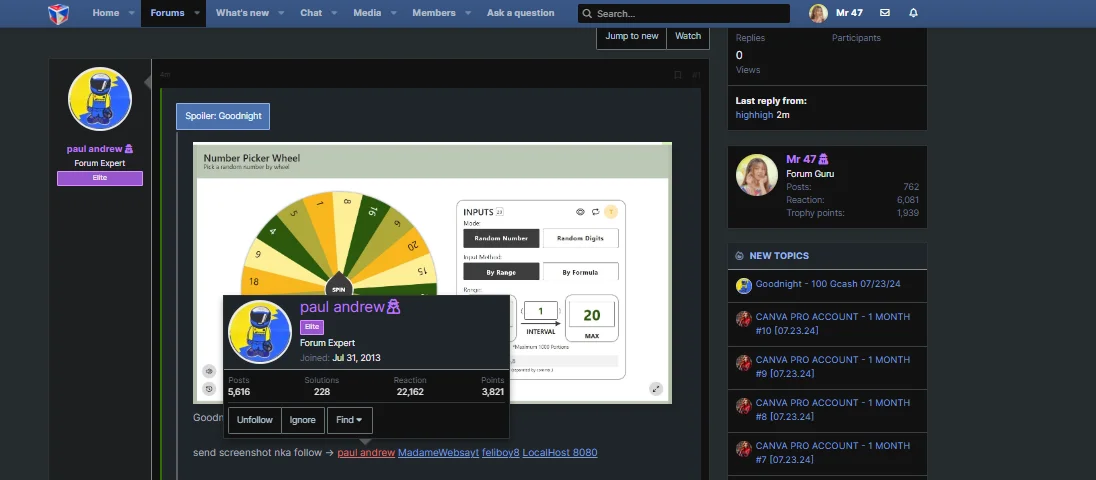The image size is (1096, 480).
Task: Click Unfollow in the member popup
Action: pyautogui.click(x=254, y=420)
